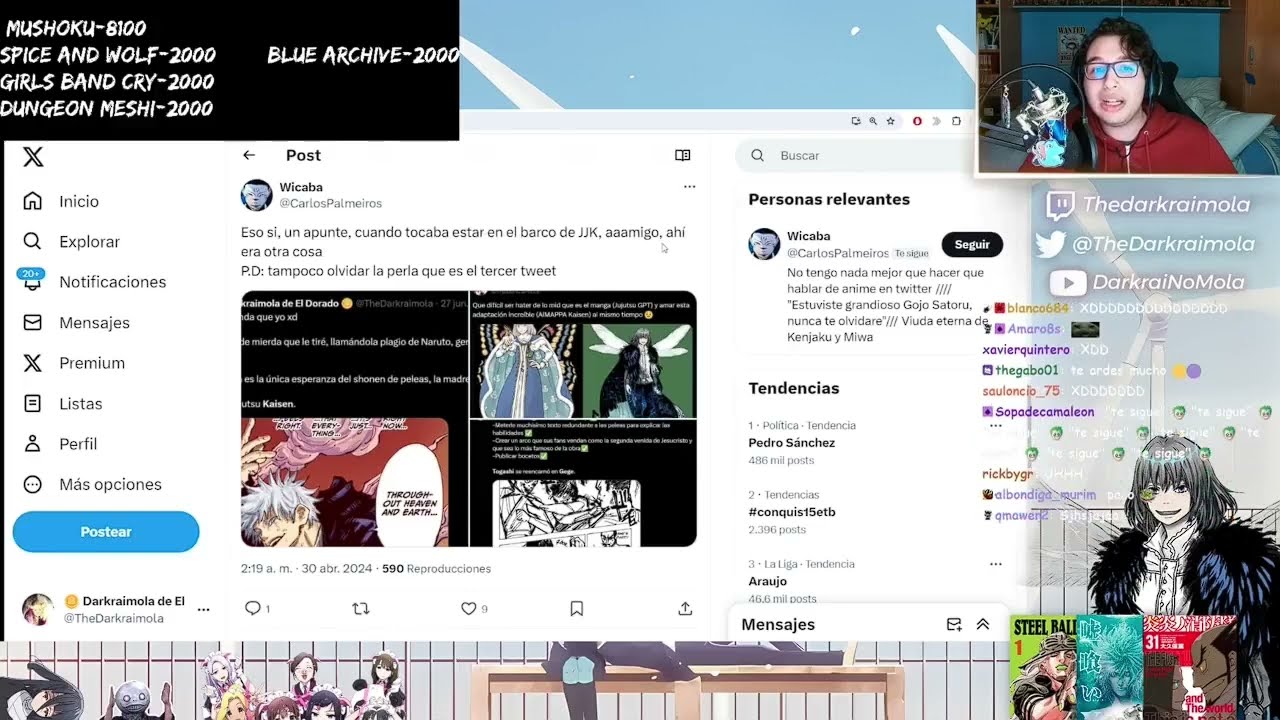Click the red Opera-style extension icon

(x=917, y=121)
